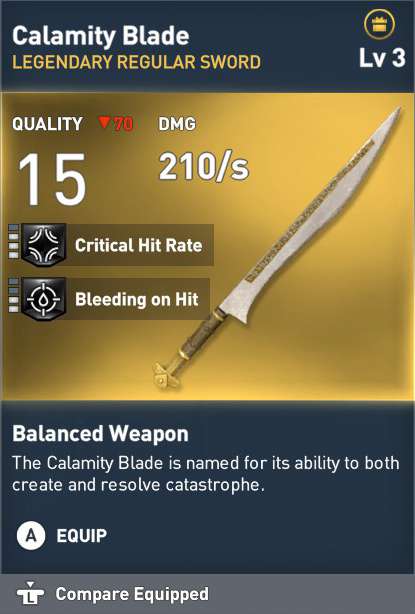
Task: Click the Bleeding on Hit level pips
Action: pyautogui.click(x=13, y=296)
